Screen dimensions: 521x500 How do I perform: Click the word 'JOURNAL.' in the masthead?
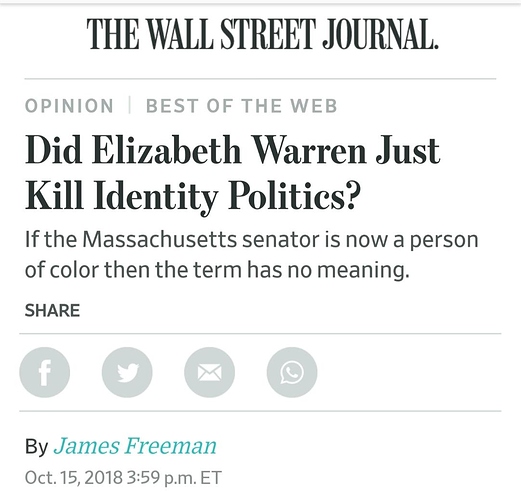tap(380, 34)
